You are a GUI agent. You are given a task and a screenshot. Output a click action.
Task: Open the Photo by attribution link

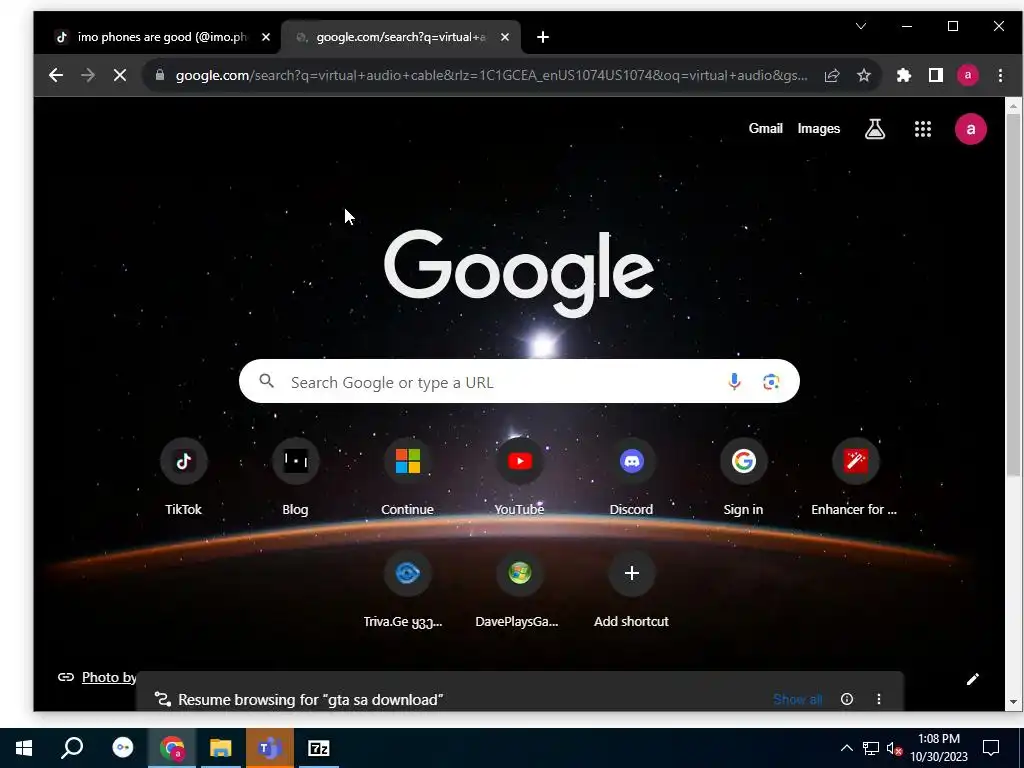pos(108,677)
